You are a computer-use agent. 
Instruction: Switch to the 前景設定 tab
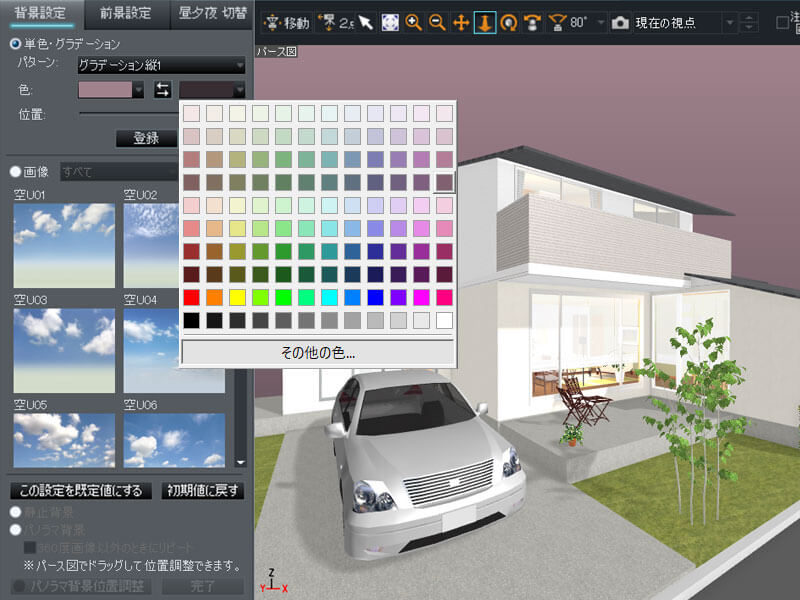[123, 13]
